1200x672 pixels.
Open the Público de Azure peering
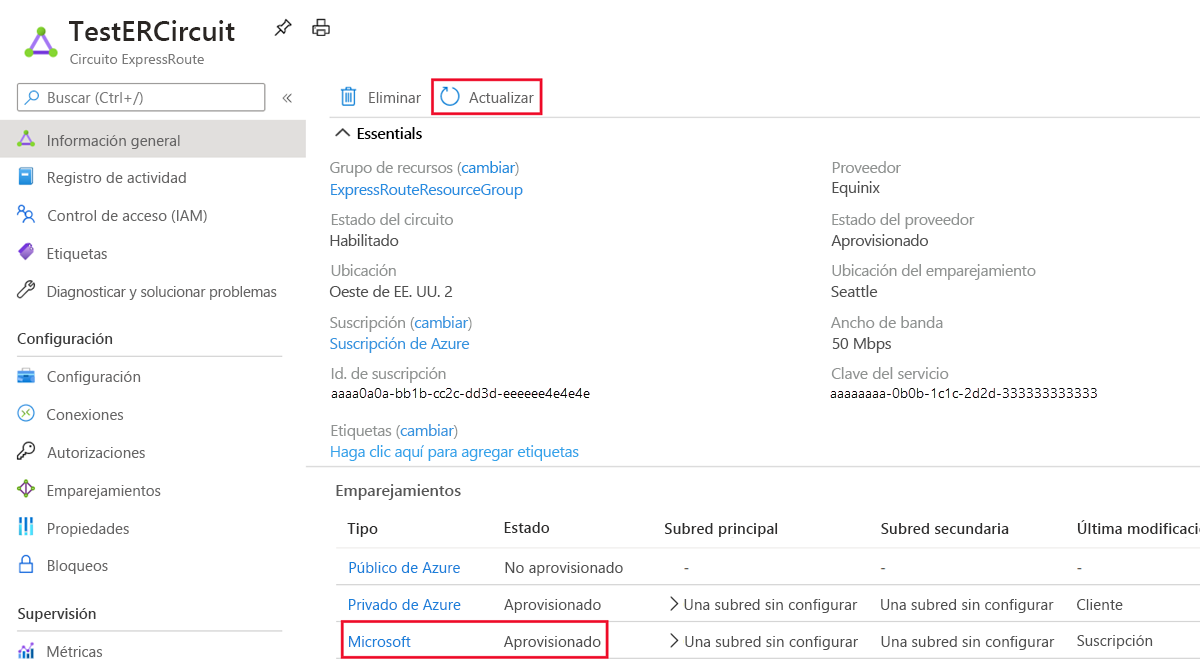[x=404, y=568]
